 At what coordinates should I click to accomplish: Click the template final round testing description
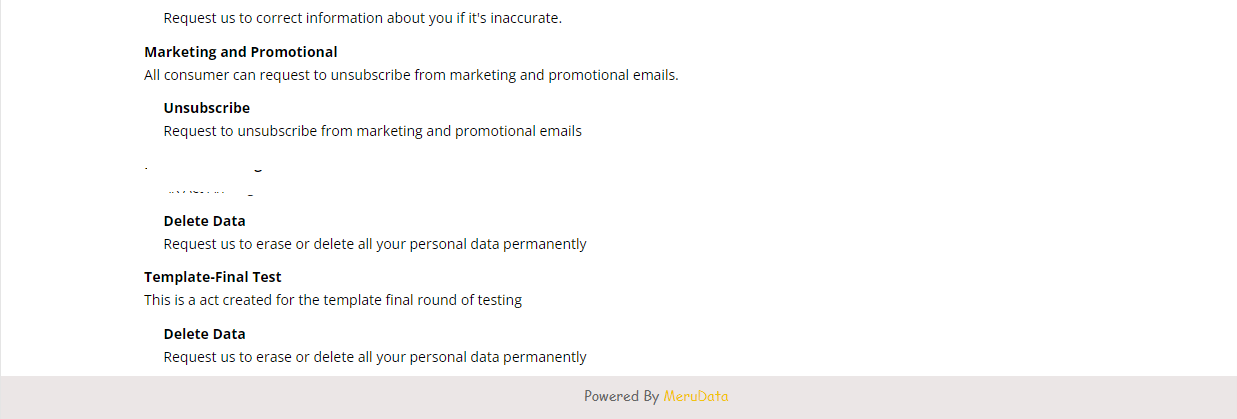pyautogui.click(x=333, y=300)
